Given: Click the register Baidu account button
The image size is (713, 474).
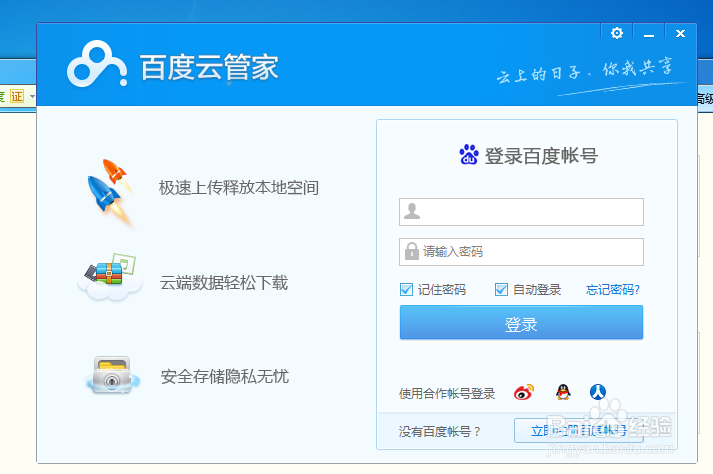Looking at the screenshot, I should (578, 430).
